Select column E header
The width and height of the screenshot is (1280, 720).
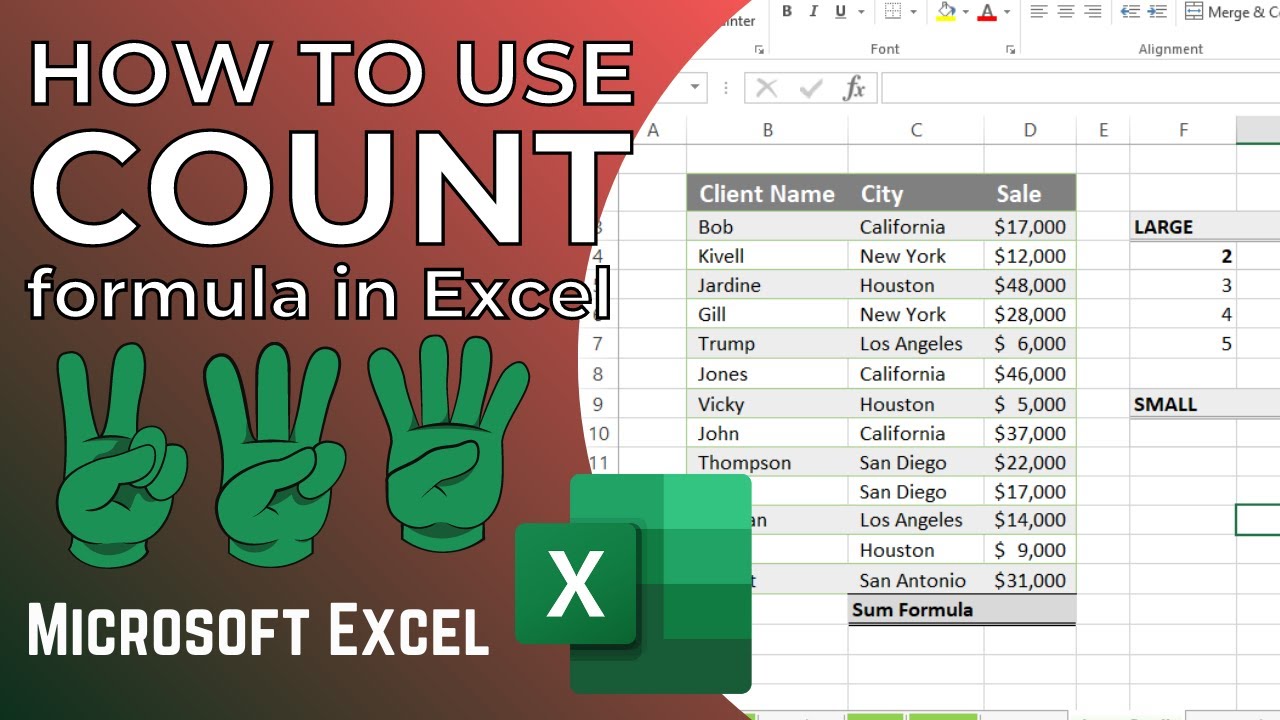tap(1103, 130)
